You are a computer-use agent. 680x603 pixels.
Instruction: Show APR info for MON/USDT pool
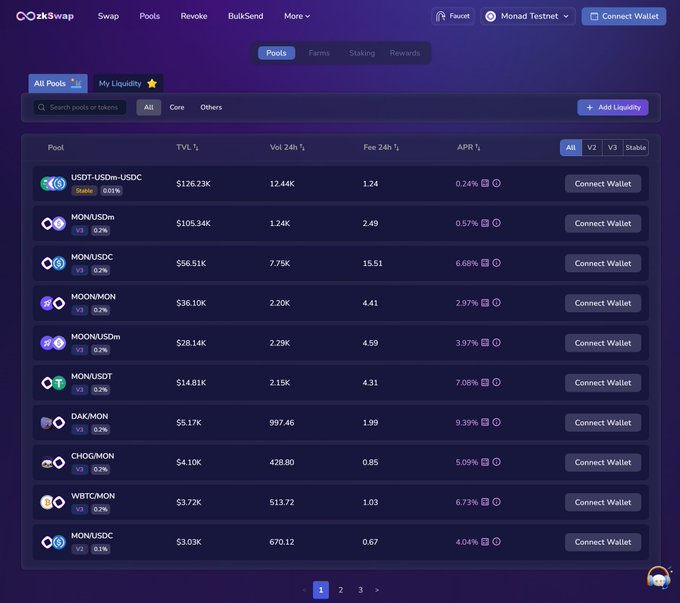497,382
